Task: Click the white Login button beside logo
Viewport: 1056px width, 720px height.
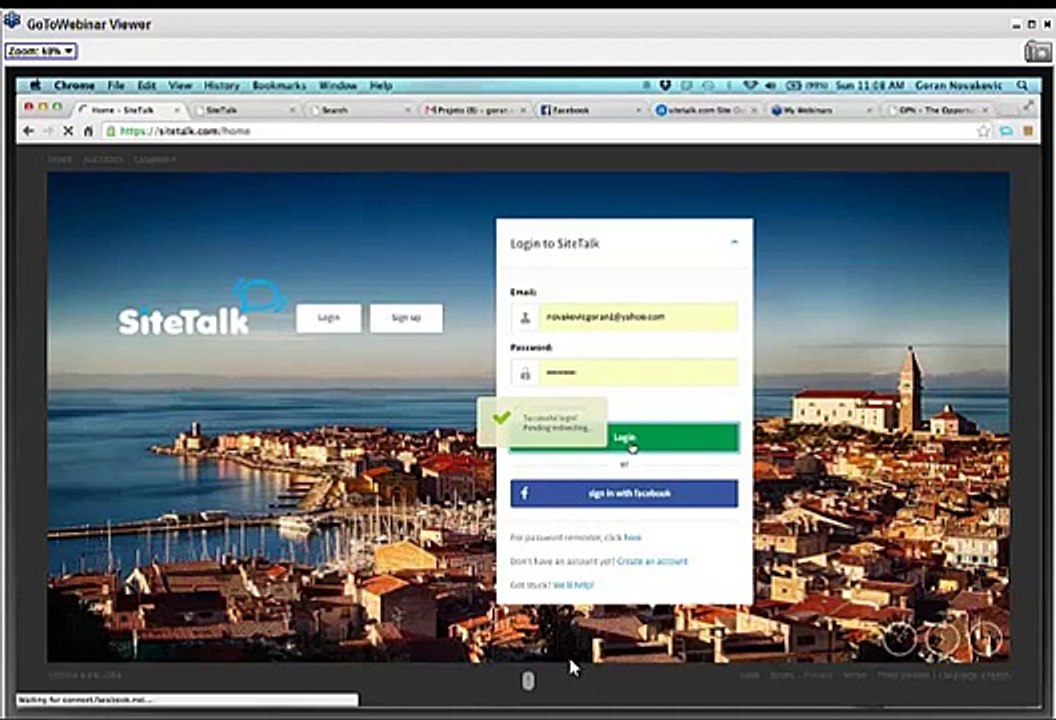Action: [x=329, y=318]
